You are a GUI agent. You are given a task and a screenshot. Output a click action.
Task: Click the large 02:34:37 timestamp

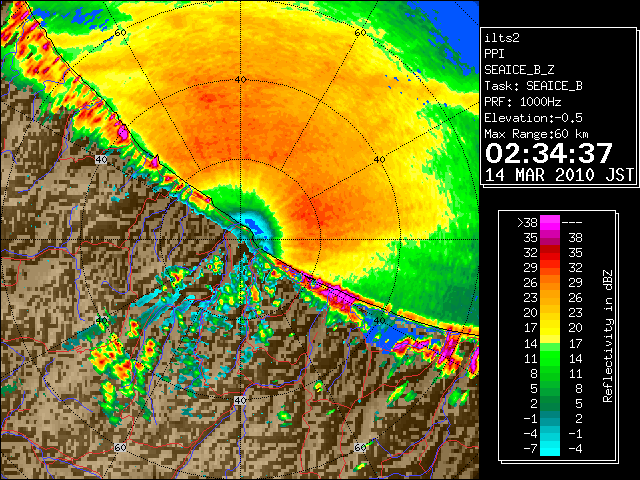pos(549,153)
